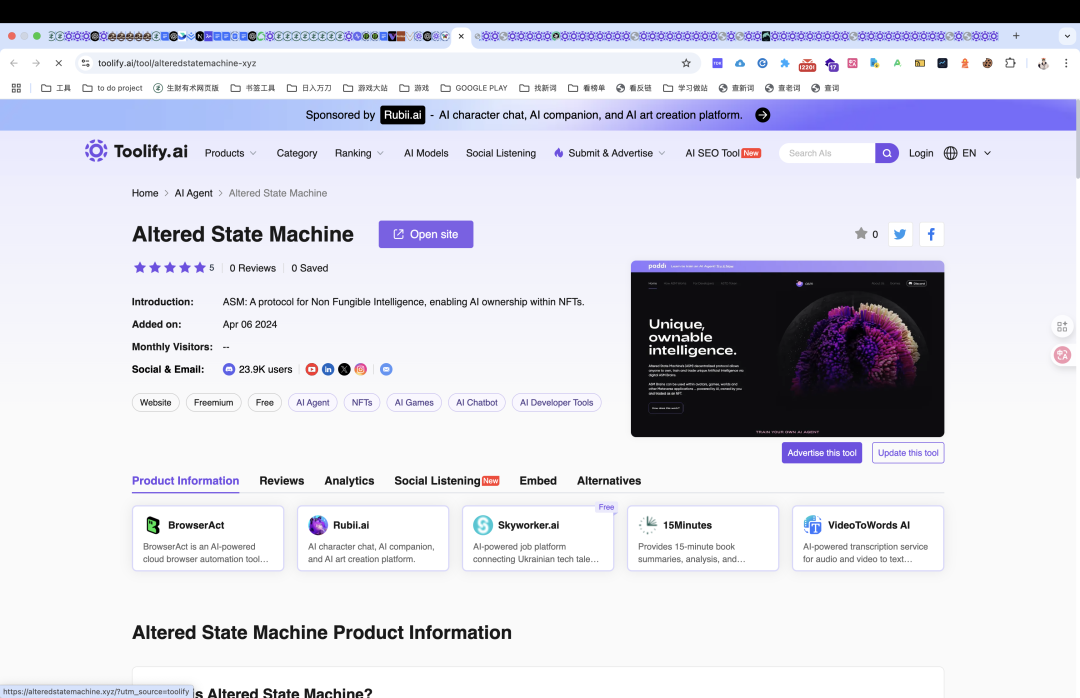Switch to the Alternatives tab
Screen dimensions: 1080x698
tap(609, 481)
